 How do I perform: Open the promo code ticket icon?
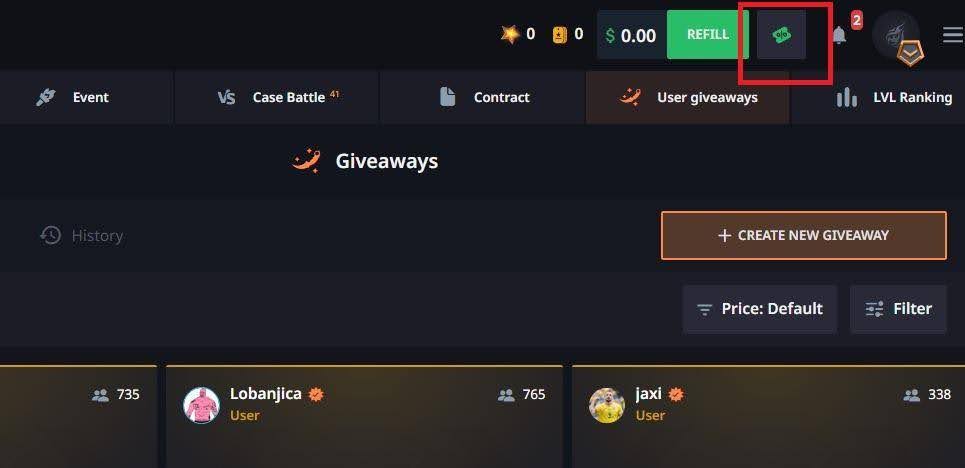coord(782,35)
